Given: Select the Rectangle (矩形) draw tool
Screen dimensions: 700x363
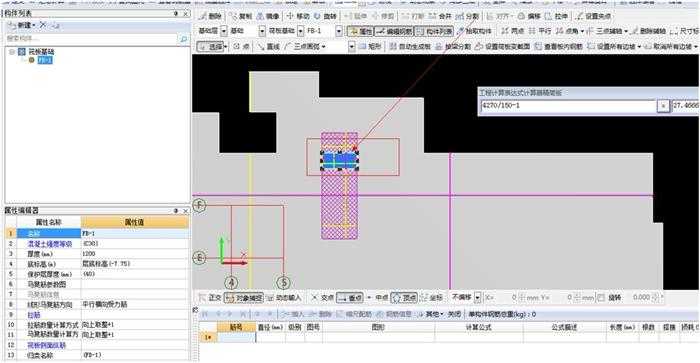Looking at the screenshot, I should (370, 46).
